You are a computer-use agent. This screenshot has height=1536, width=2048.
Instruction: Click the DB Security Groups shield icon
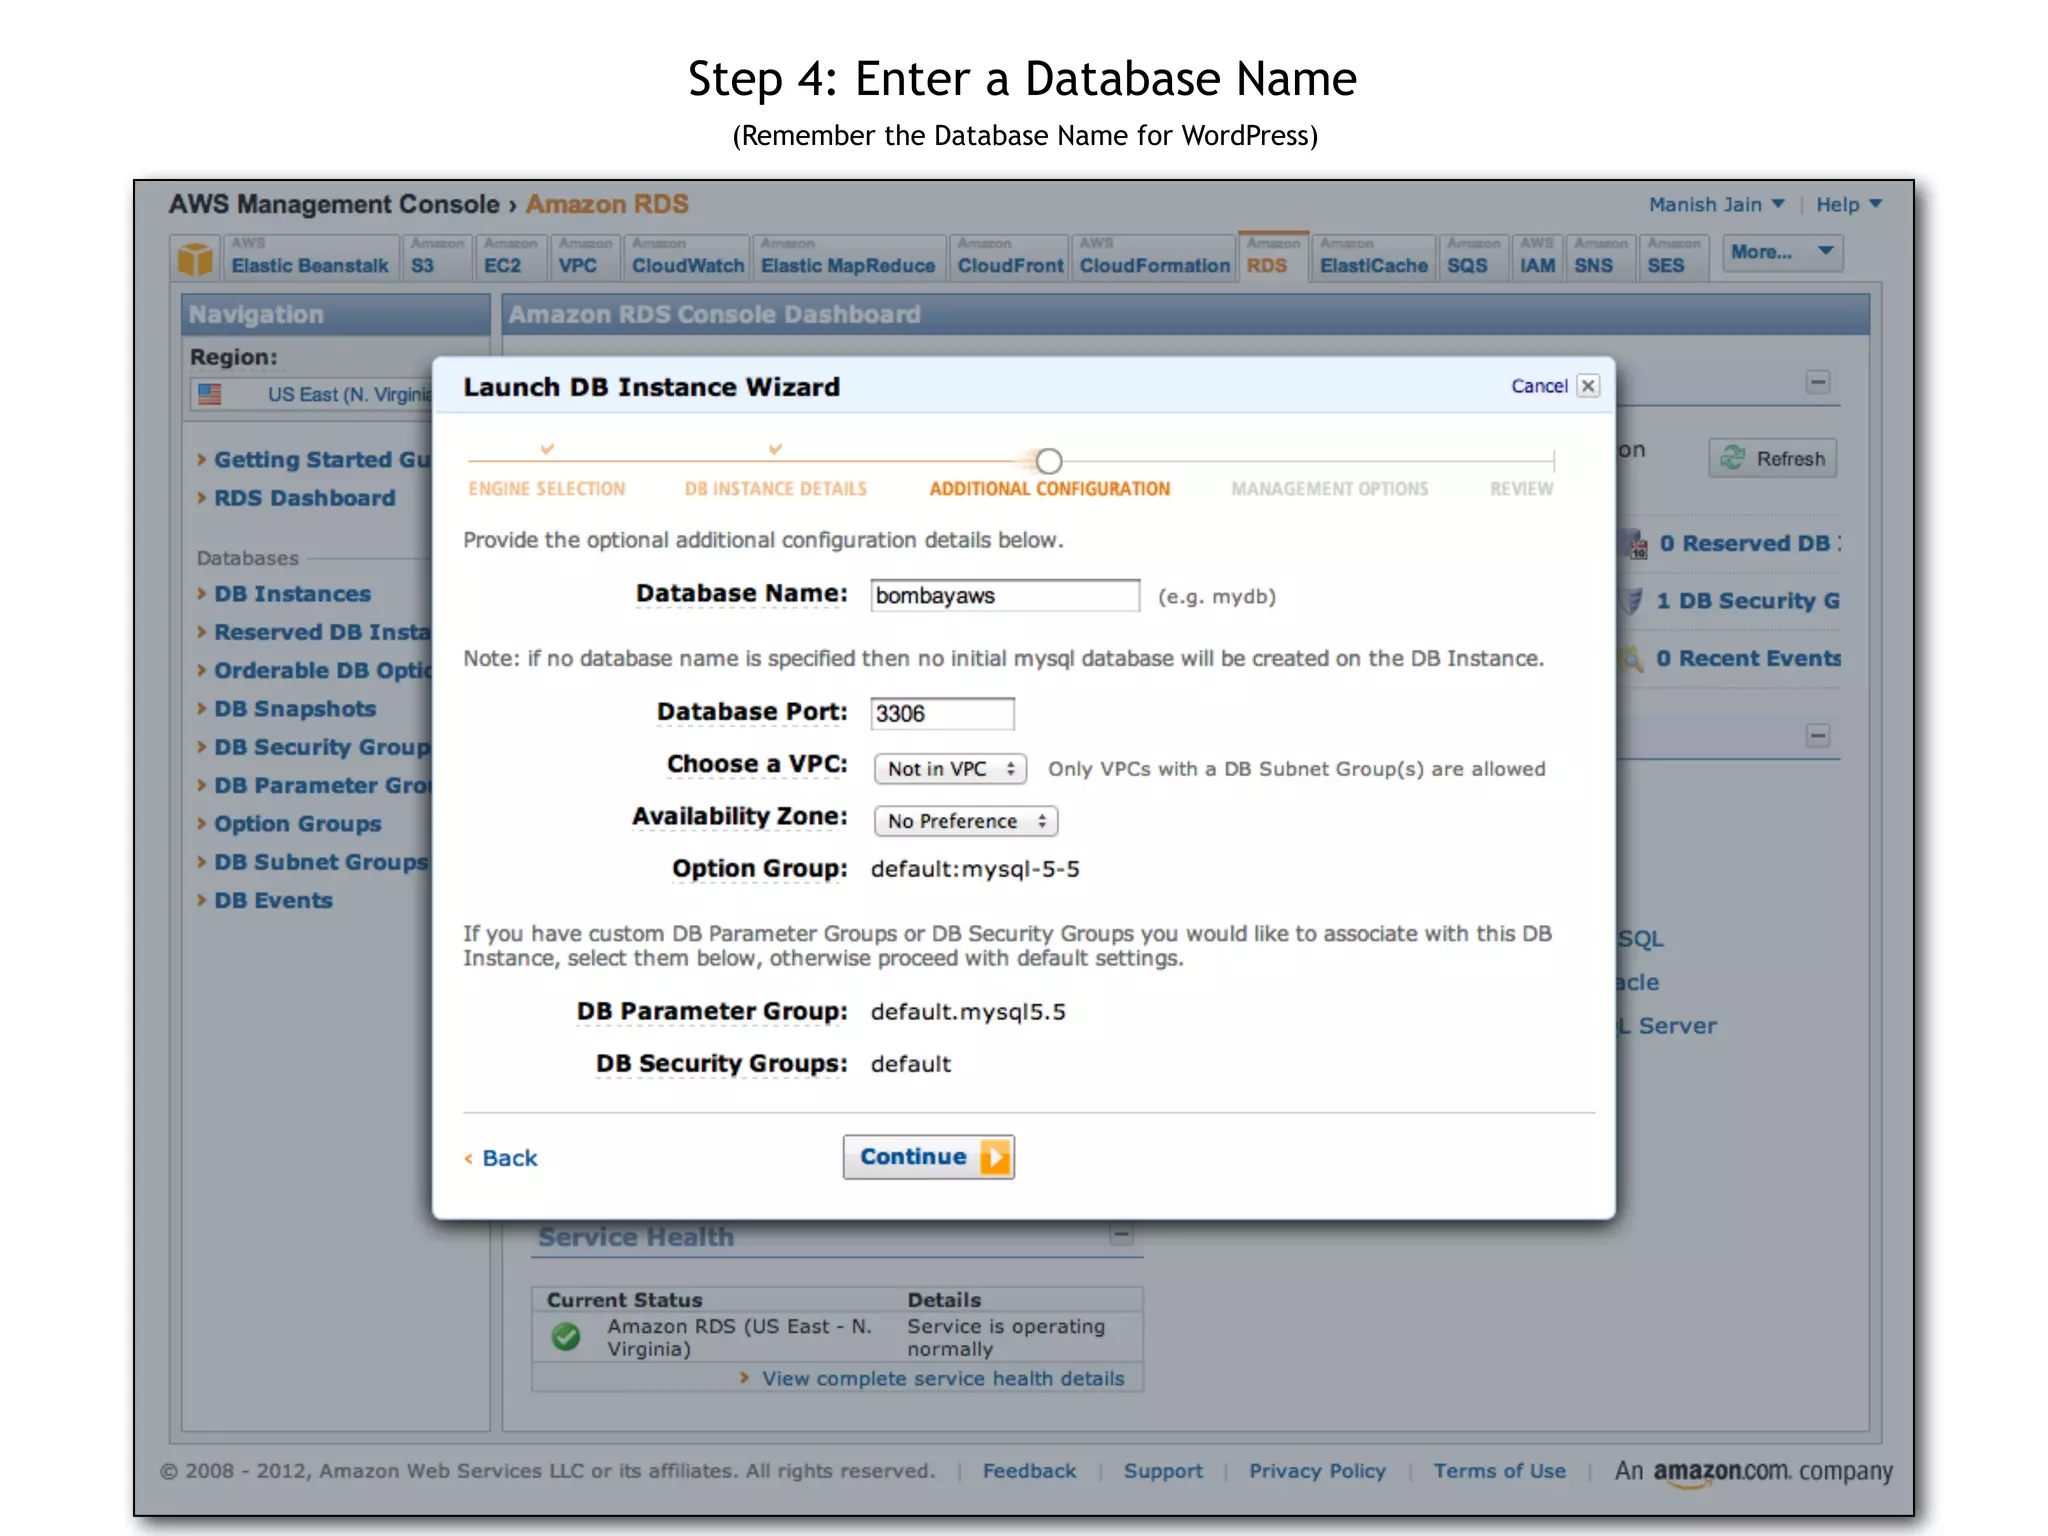tap(1632, 601)
